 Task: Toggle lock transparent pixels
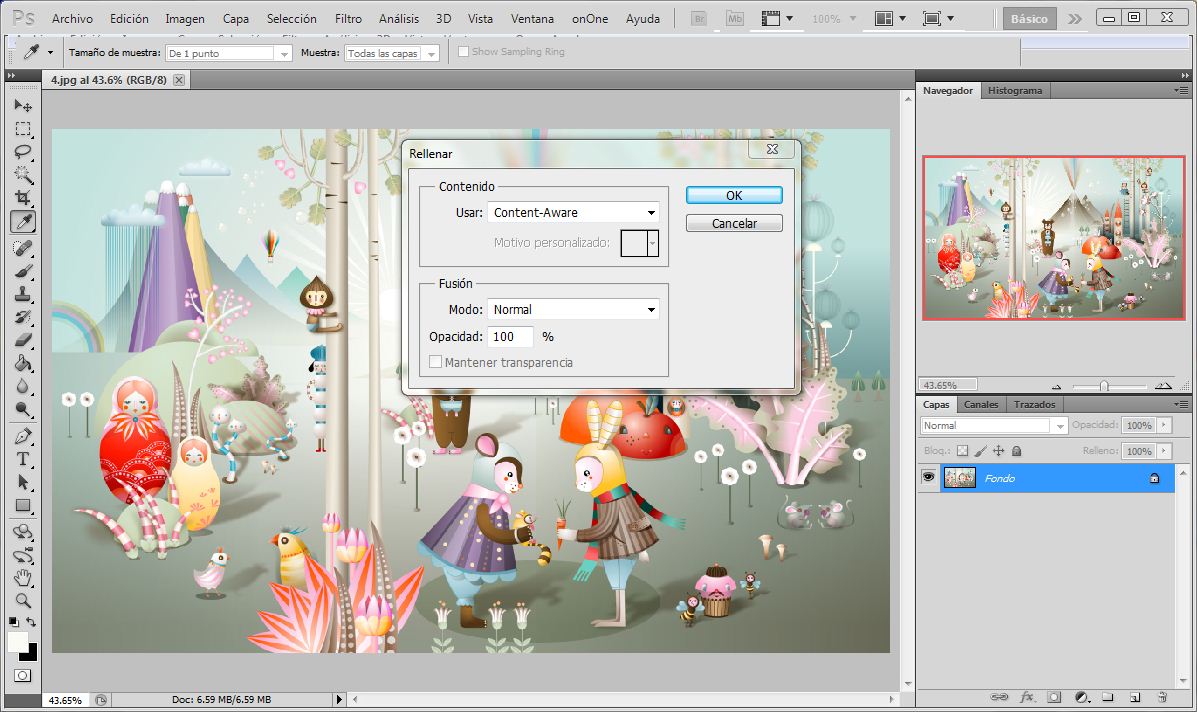963,451
